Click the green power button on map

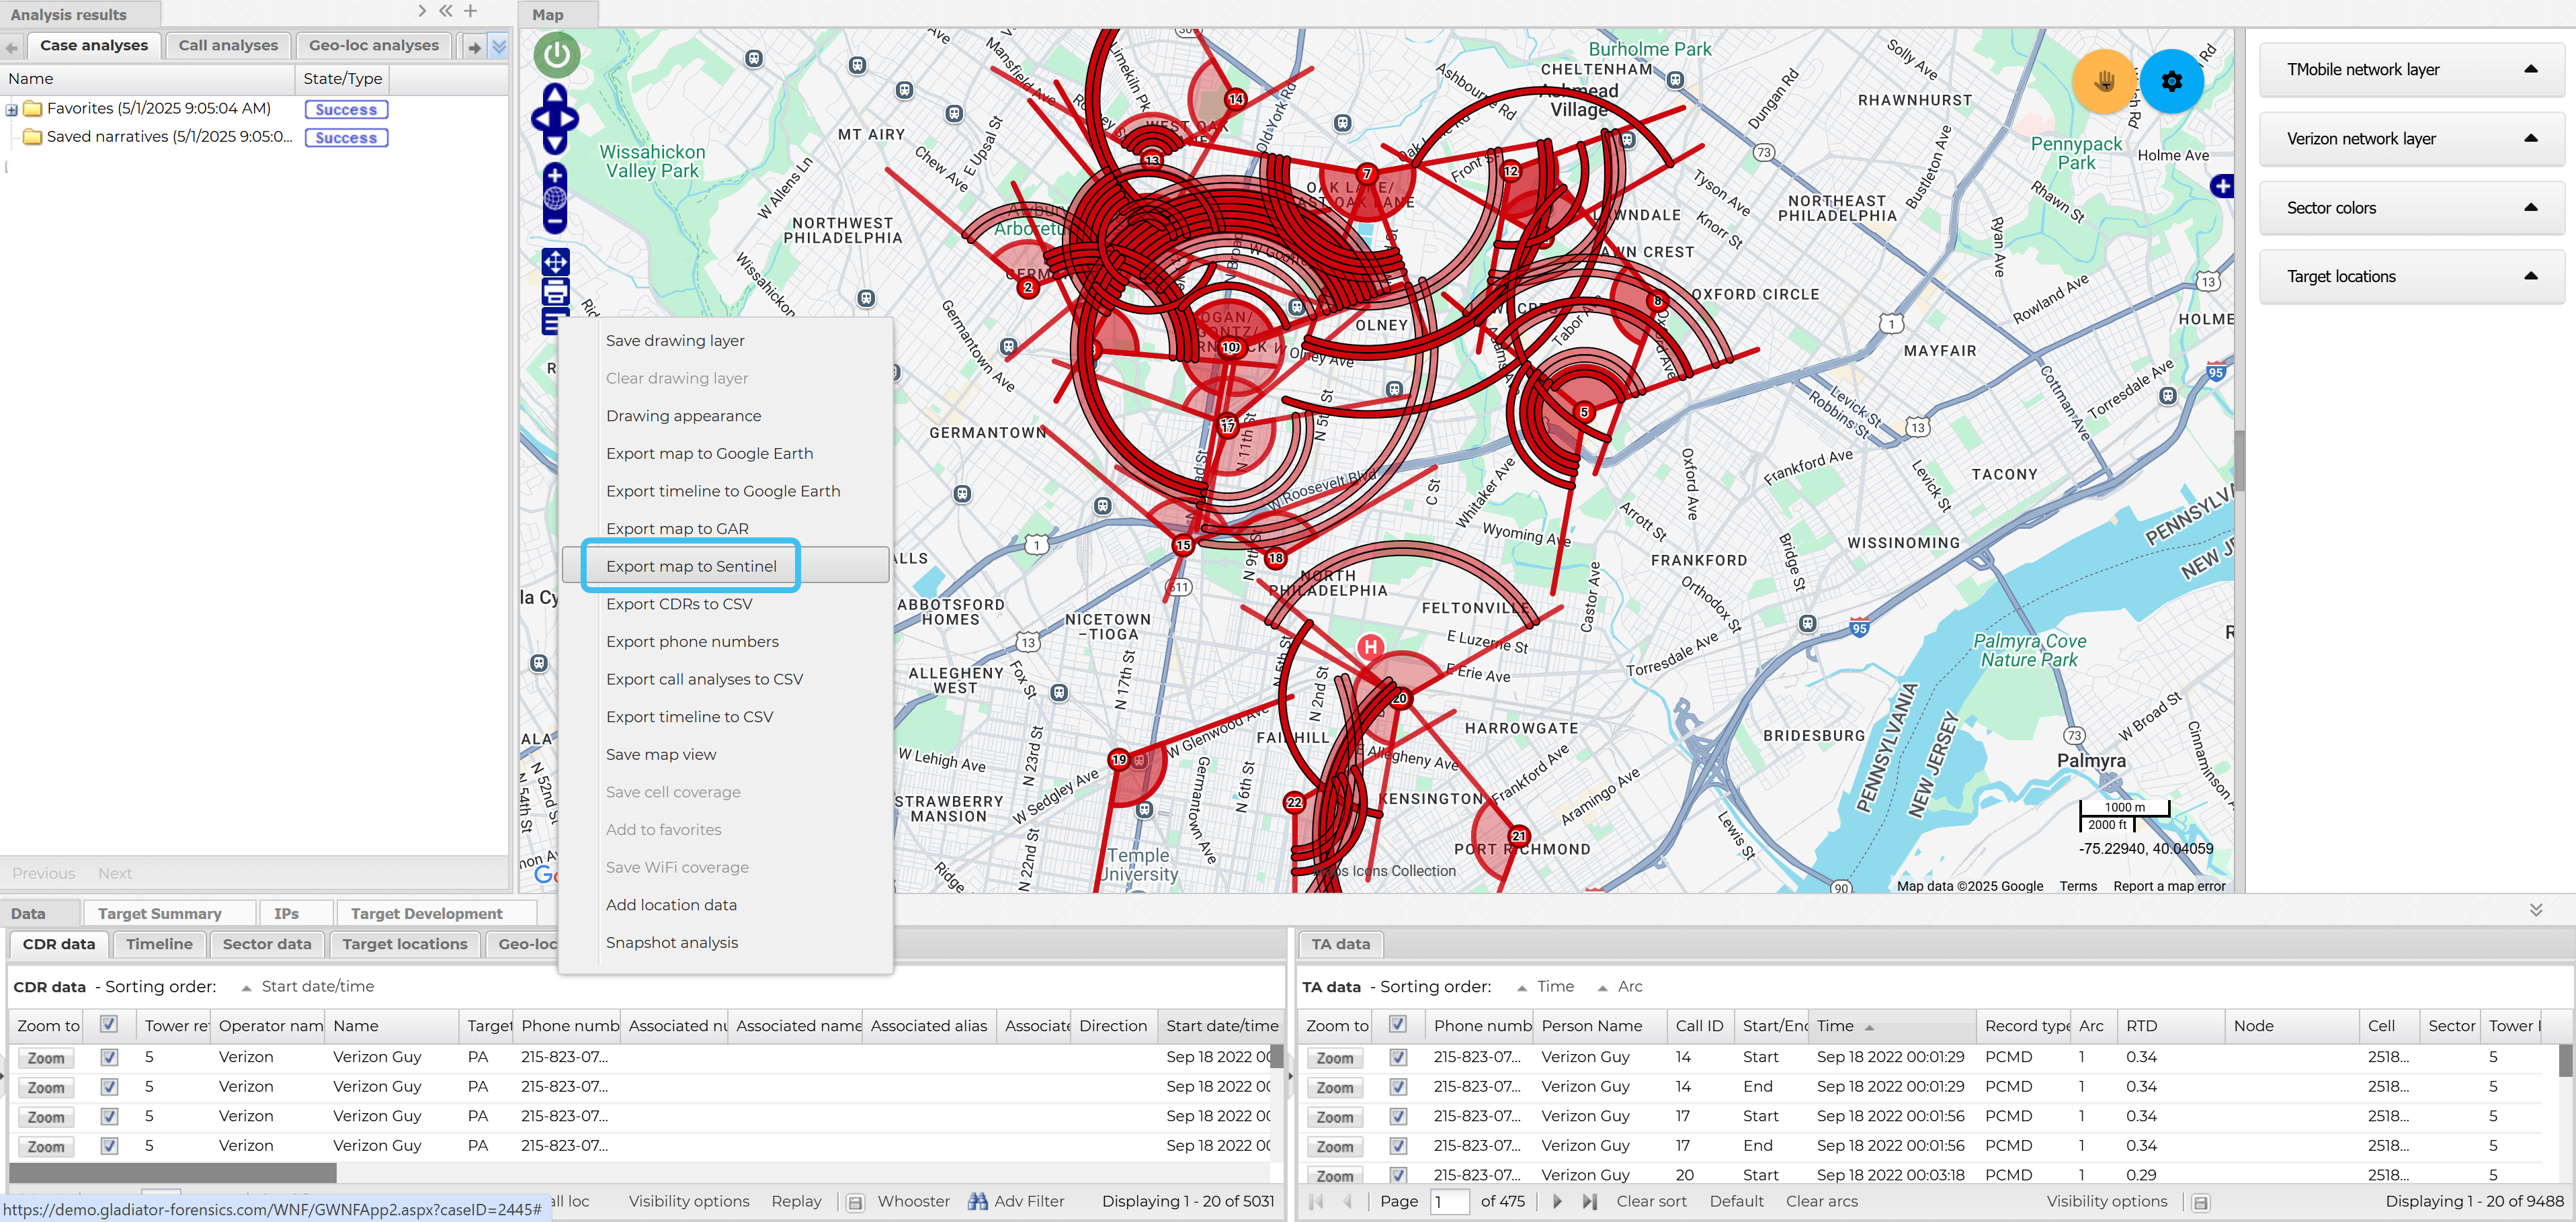tap(556, 55)
